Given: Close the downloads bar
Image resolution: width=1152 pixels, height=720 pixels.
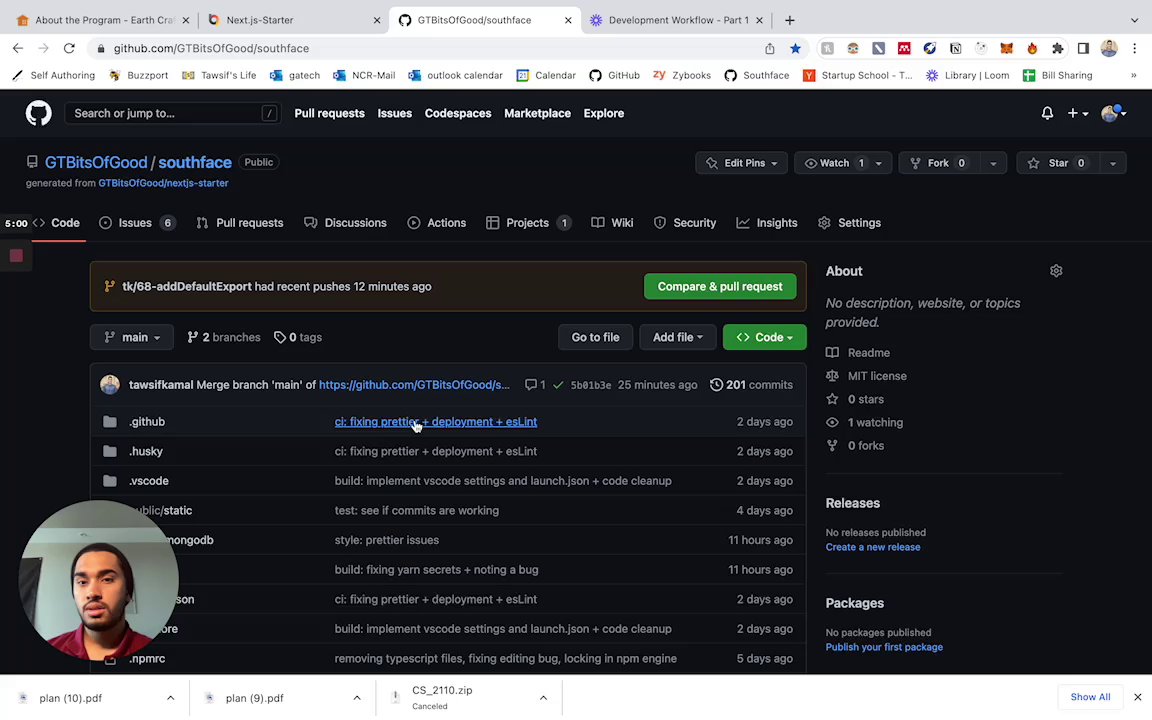Looking at the screenshot, I should [1137, 697].
